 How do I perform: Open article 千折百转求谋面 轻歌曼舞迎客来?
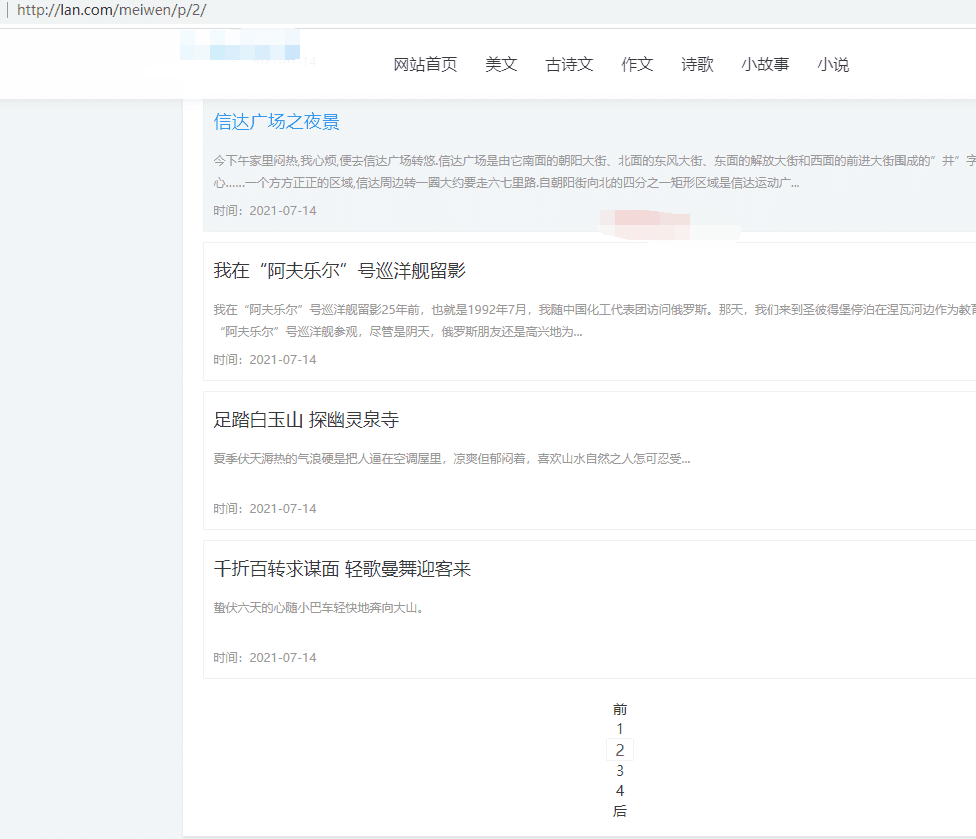tap(342, 569)
